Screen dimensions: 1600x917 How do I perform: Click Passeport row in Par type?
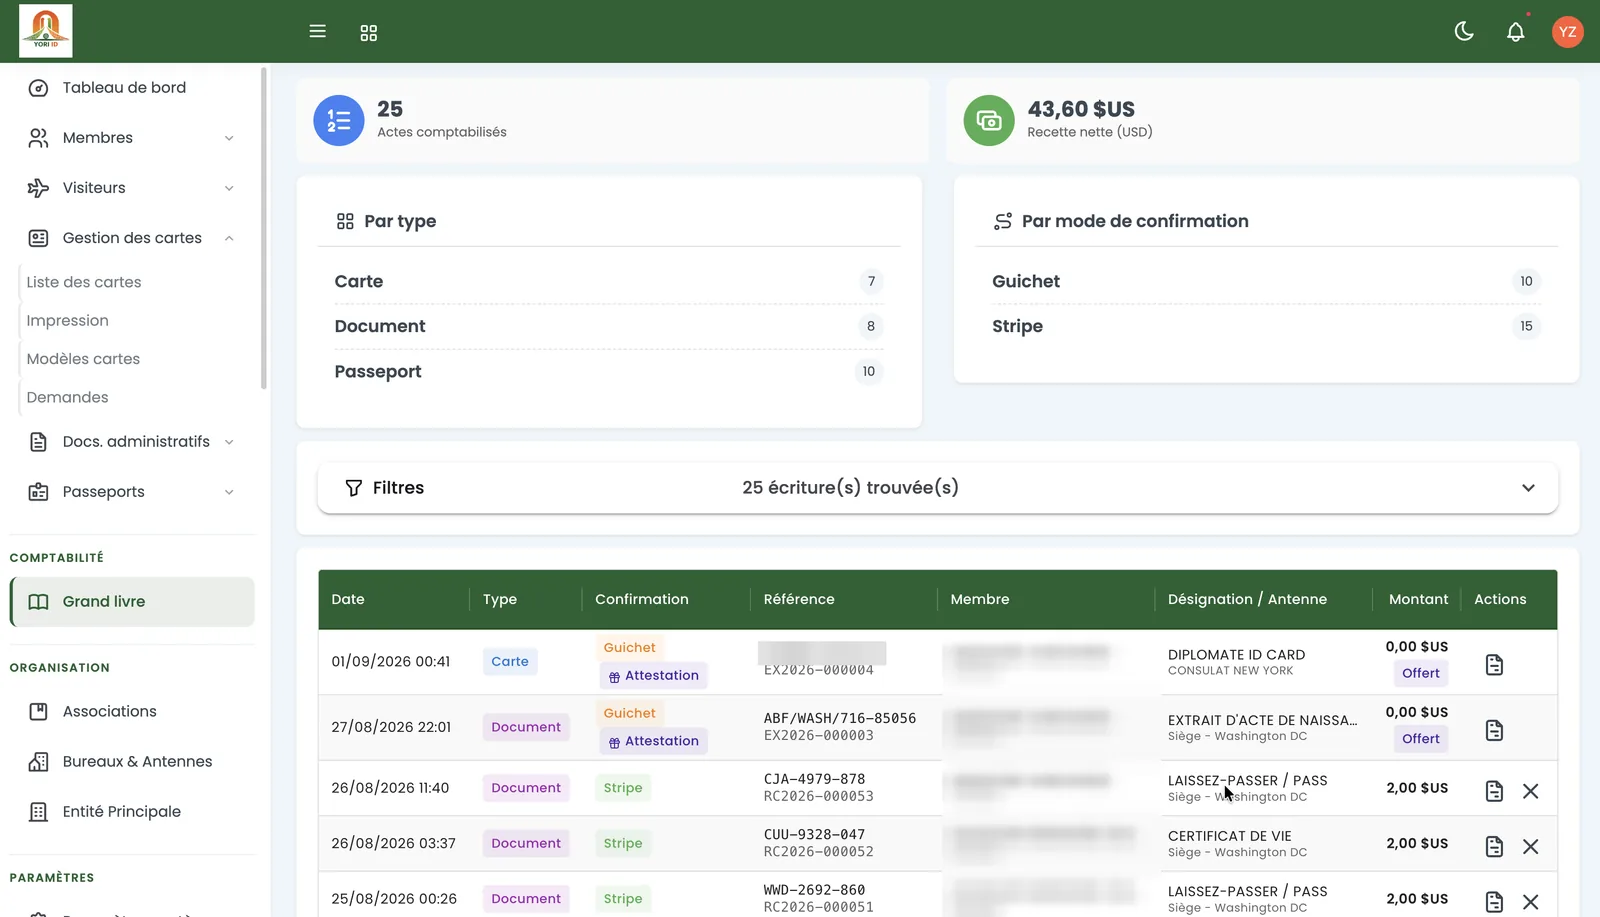pos(608,372)
